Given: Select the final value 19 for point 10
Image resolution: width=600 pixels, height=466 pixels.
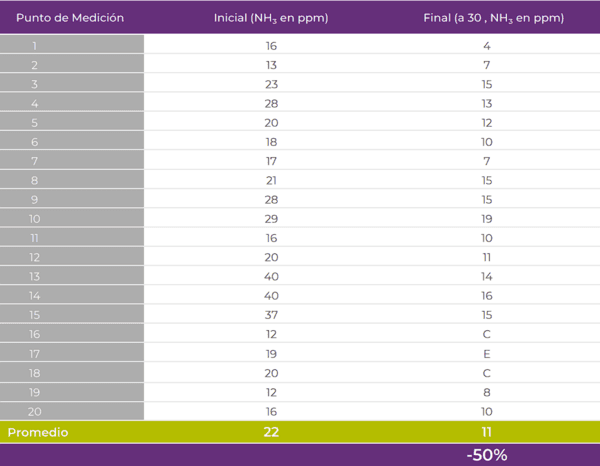Looking at the screenshot, I should pos(487,219).
